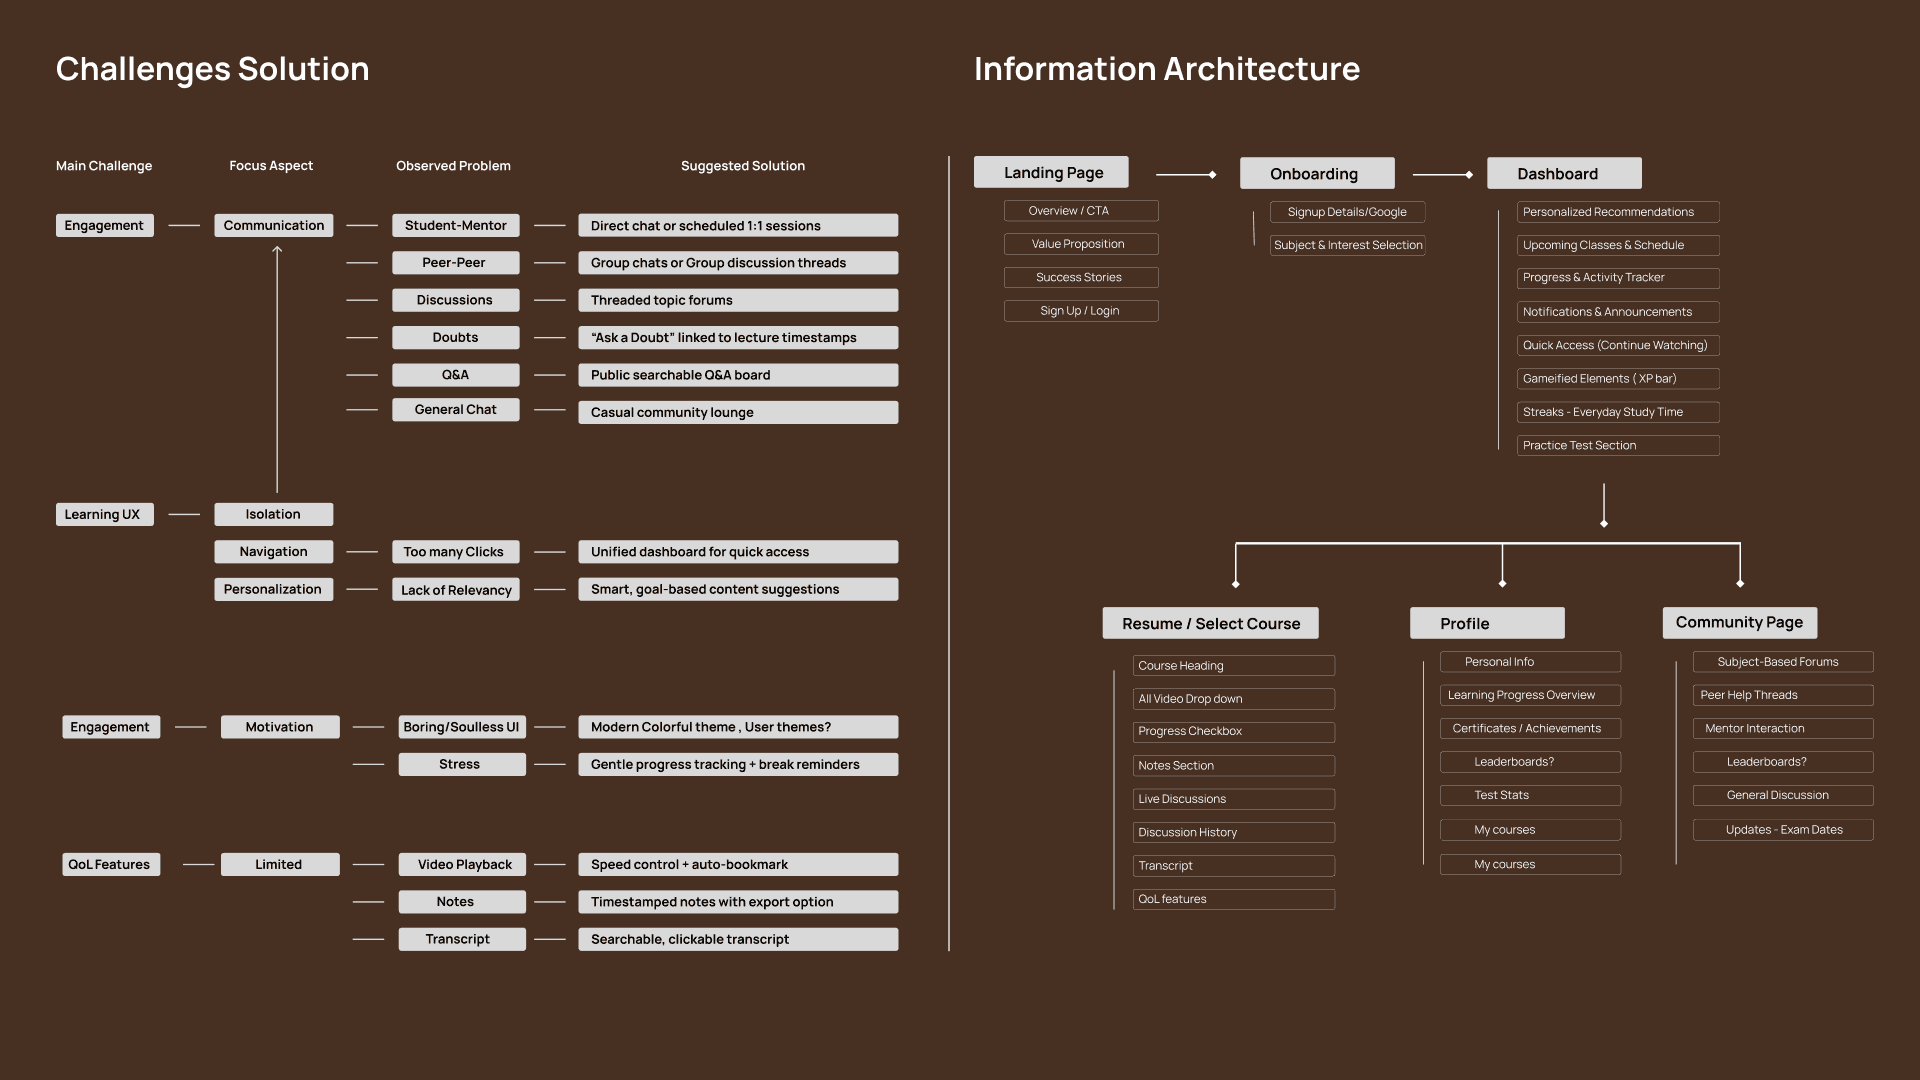
Task: Click Certificates / Achievements box
Action: pos(1529,728)
